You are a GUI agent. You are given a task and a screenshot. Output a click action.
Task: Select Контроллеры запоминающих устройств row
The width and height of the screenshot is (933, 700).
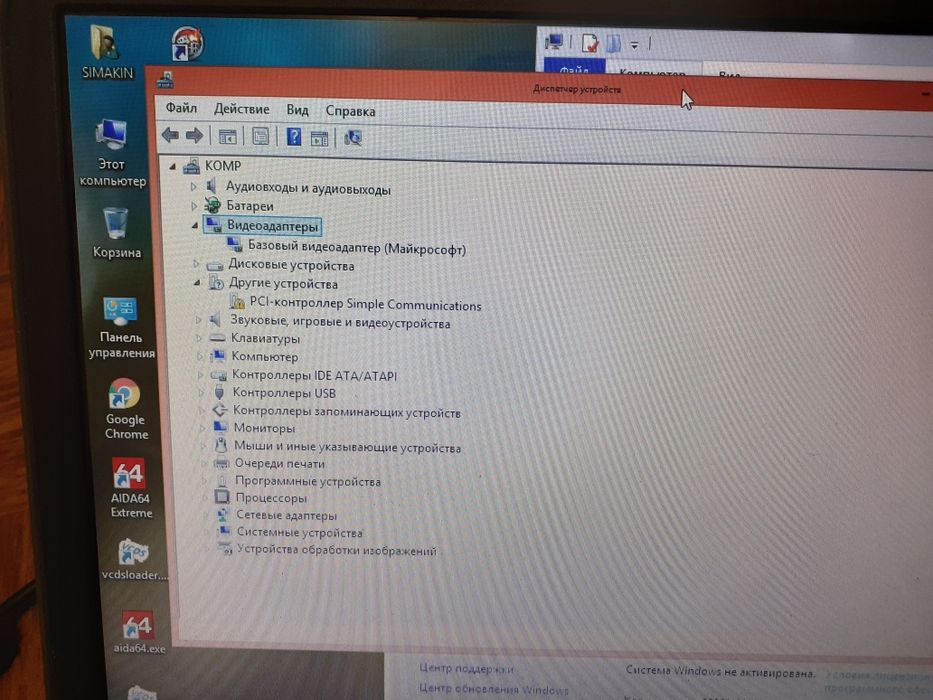coord(346,411)
